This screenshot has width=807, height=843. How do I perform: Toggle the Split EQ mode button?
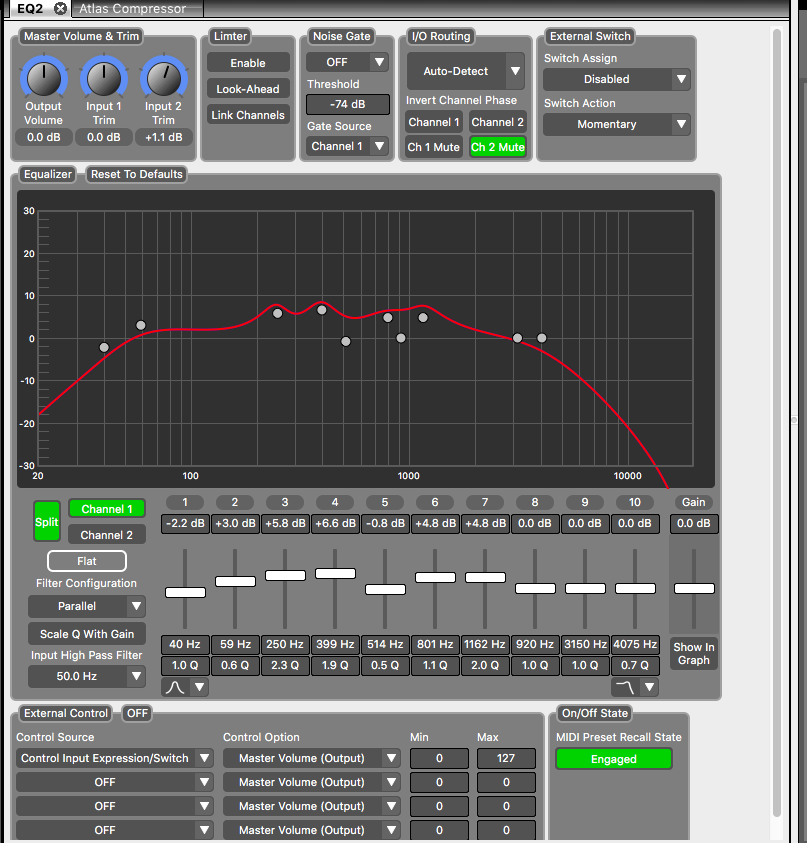tap(47, 521)
